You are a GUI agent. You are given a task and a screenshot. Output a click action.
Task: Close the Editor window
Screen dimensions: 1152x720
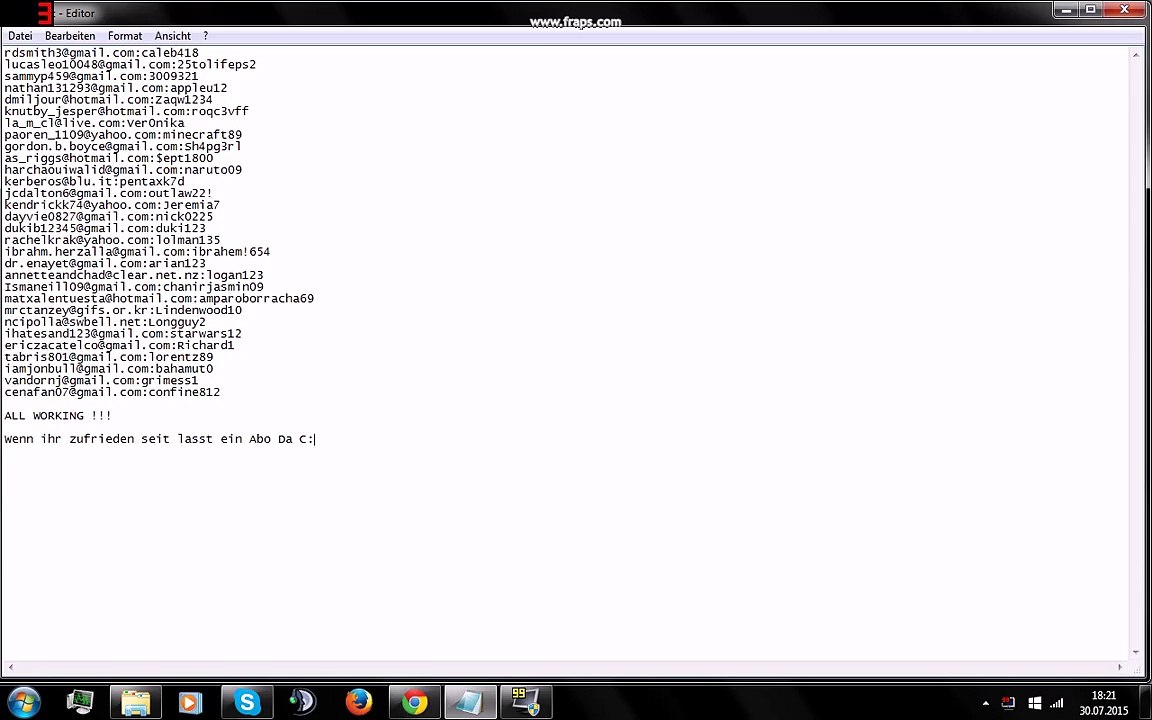[1125, 10]
